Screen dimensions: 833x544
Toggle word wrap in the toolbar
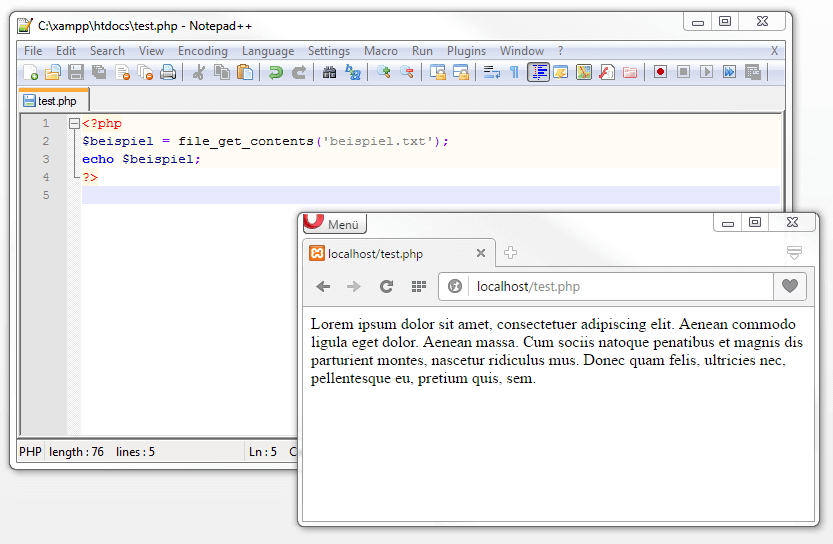tap(491, 72)
